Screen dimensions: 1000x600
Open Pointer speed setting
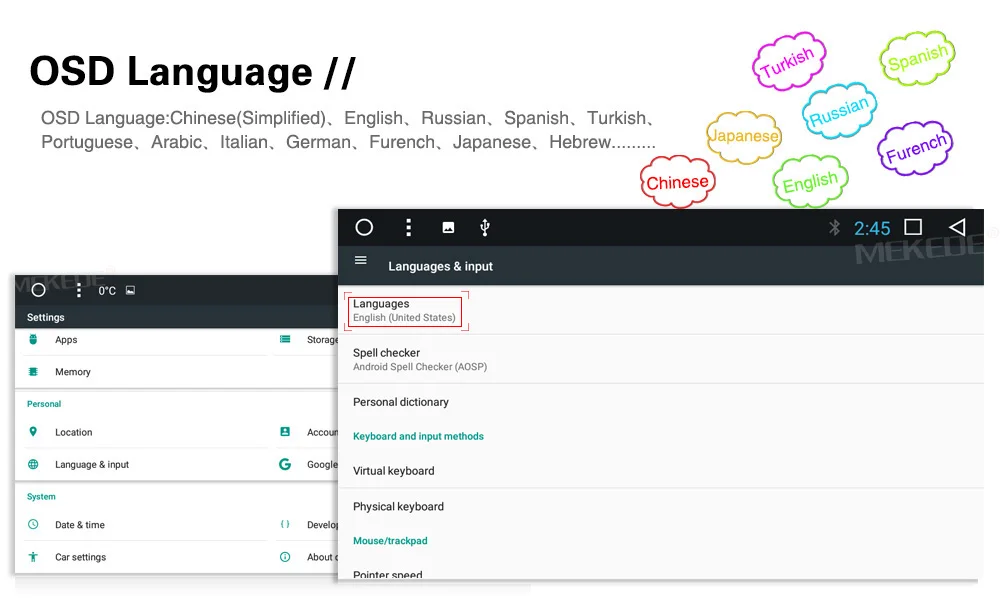[x=661, y=573]
